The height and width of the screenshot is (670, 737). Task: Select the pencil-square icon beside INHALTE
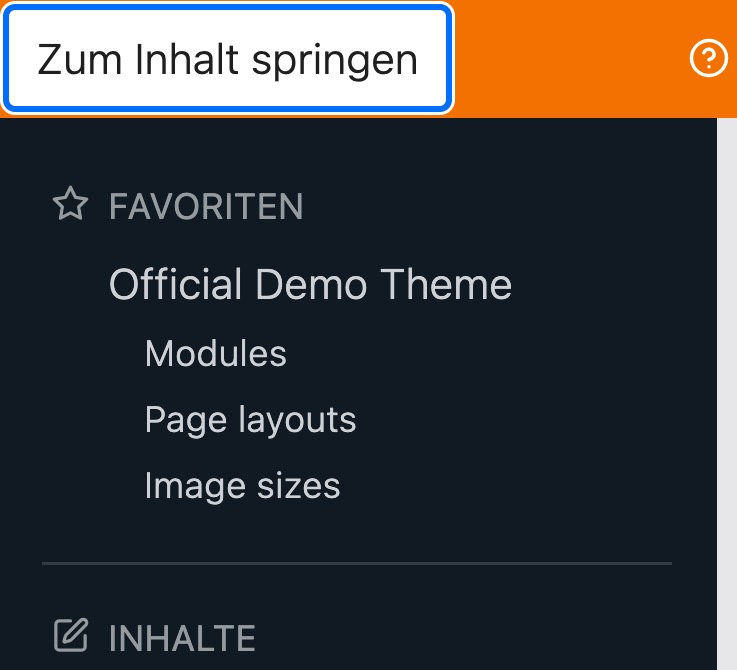point(70,636)
